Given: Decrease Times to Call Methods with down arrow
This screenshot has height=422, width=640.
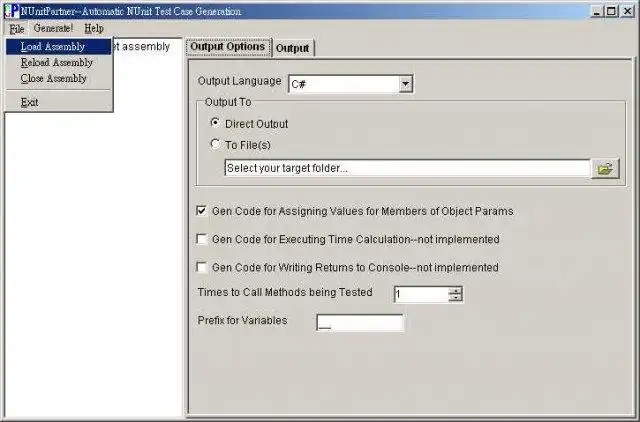Looking at the screenshot, I should pos(455,298).
